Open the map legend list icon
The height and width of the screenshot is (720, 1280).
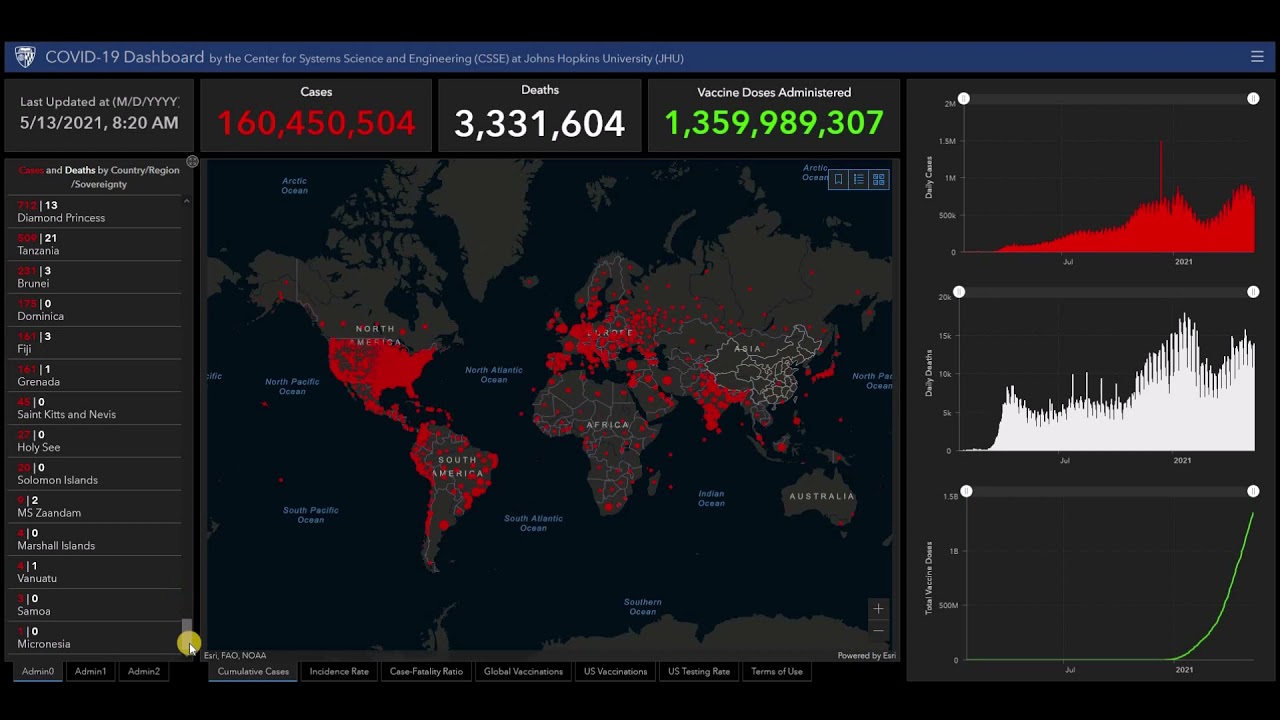858,179
